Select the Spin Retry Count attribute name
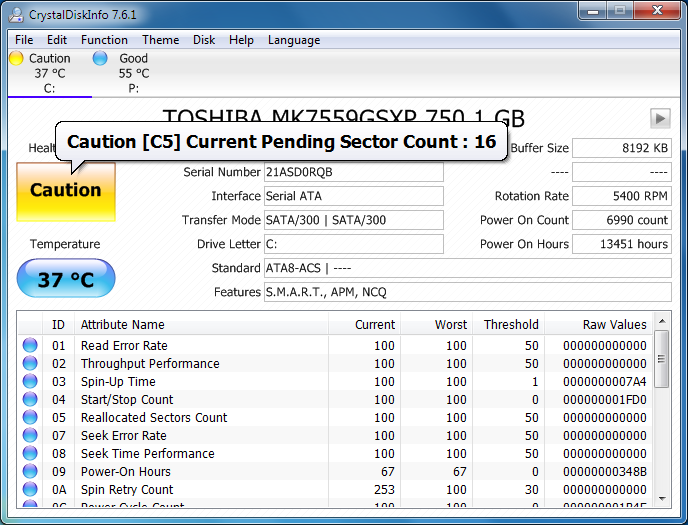The image size is (688, 525). pos(127,489)
